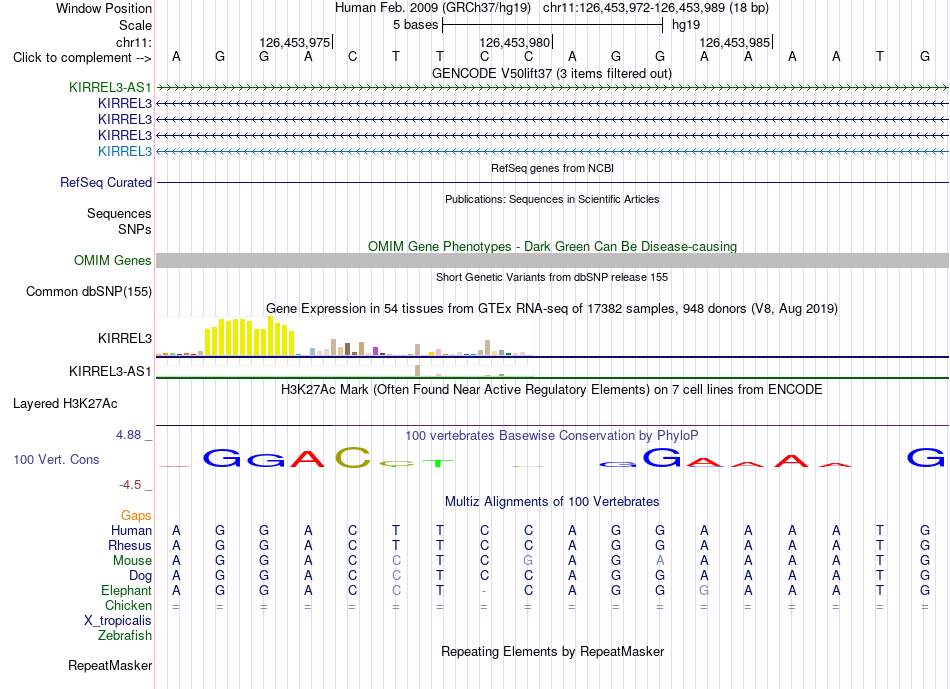Viewport: 950px width, 689px height.
Task: Click the chr11: ruler label
Action: 134,42
